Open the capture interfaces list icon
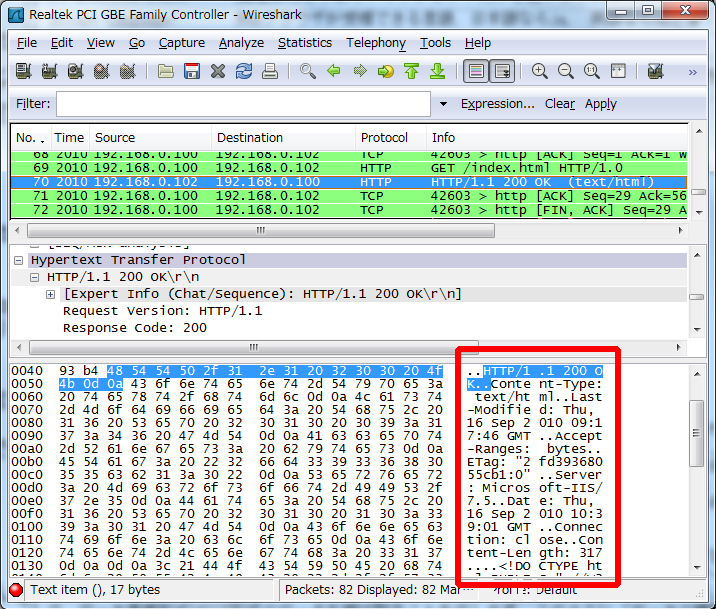Image resolution: width=716 pixels, height=609 pixels. click(x=23, y=72)
